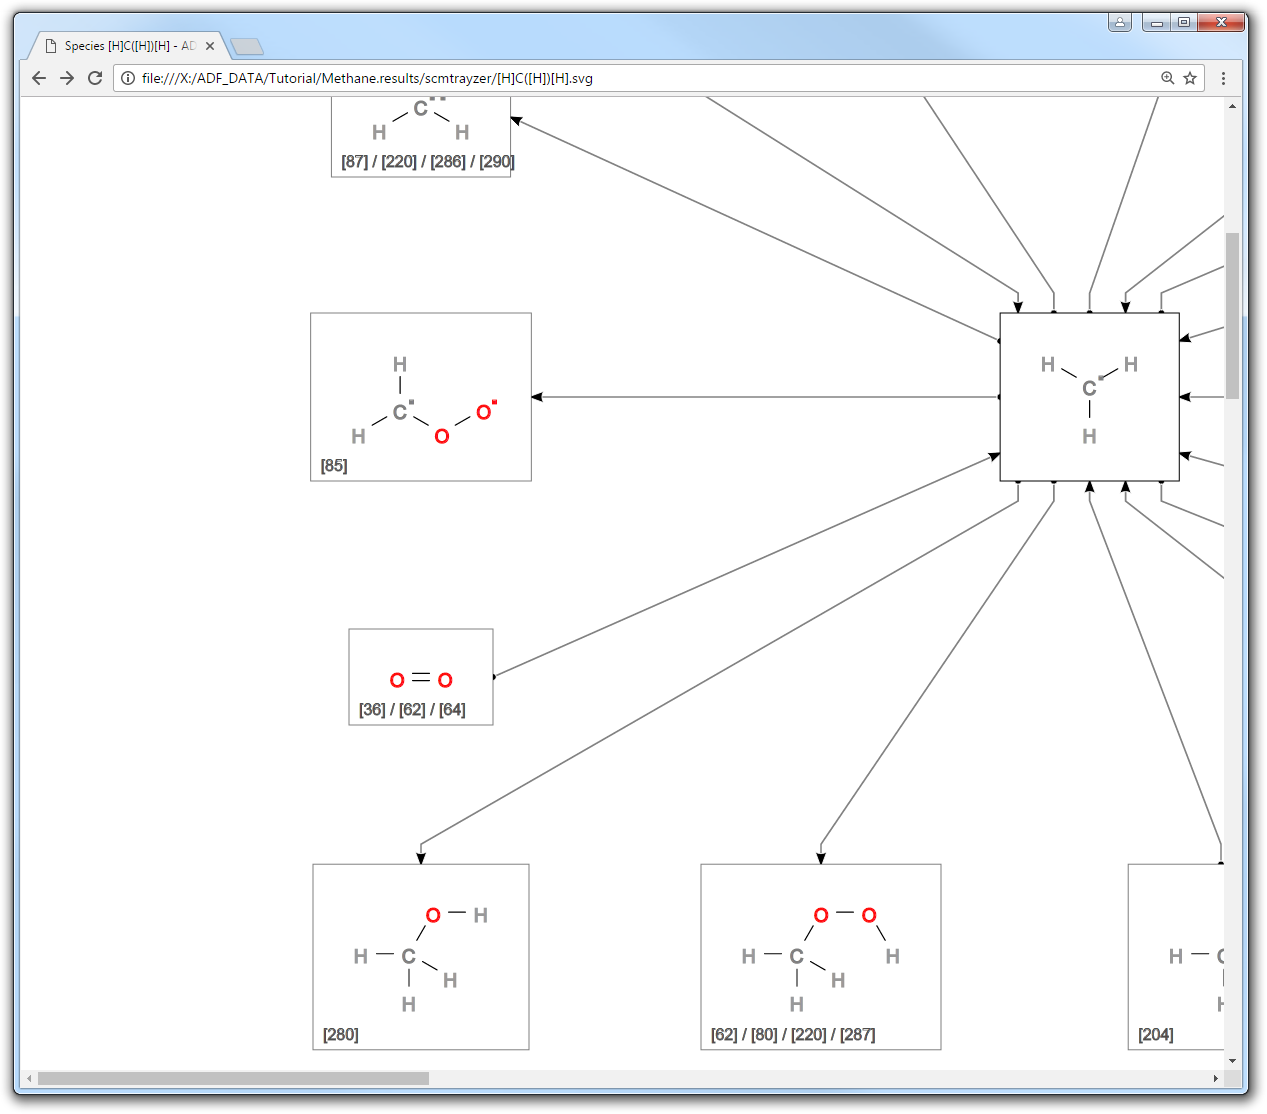Click the [204] reaction label

(x=1156, y=1034)
